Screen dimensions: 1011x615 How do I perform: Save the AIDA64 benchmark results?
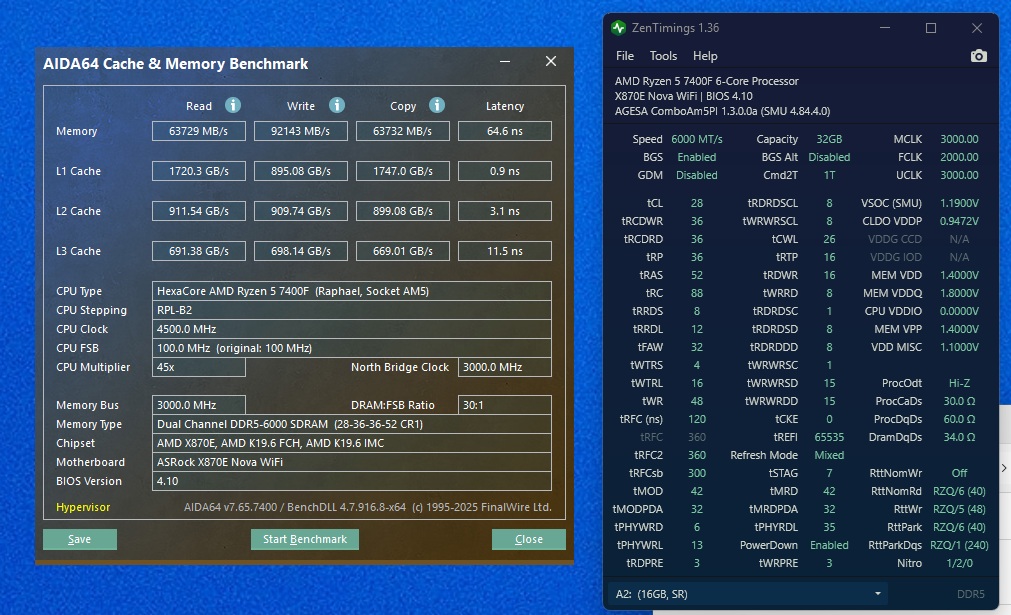(x=80, y=540)
